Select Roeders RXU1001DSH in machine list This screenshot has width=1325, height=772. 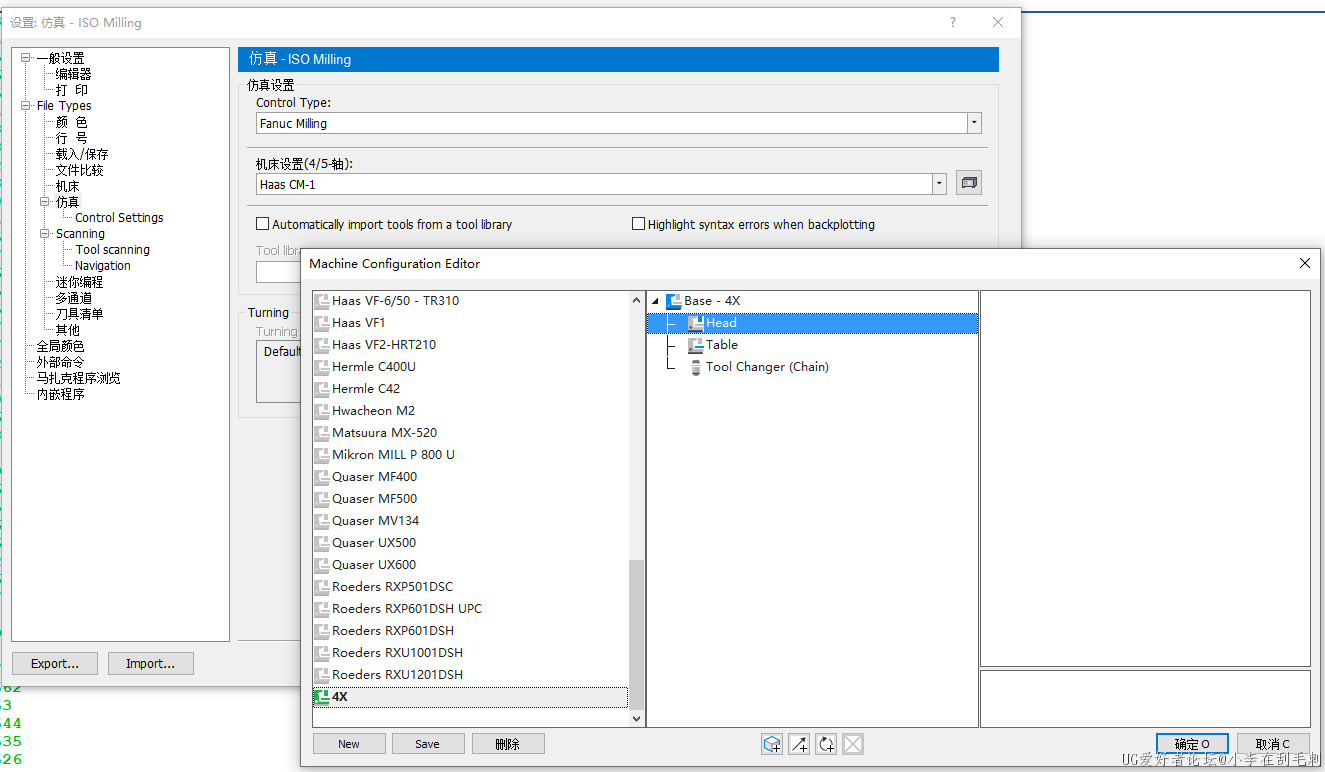tap(397, 653)
